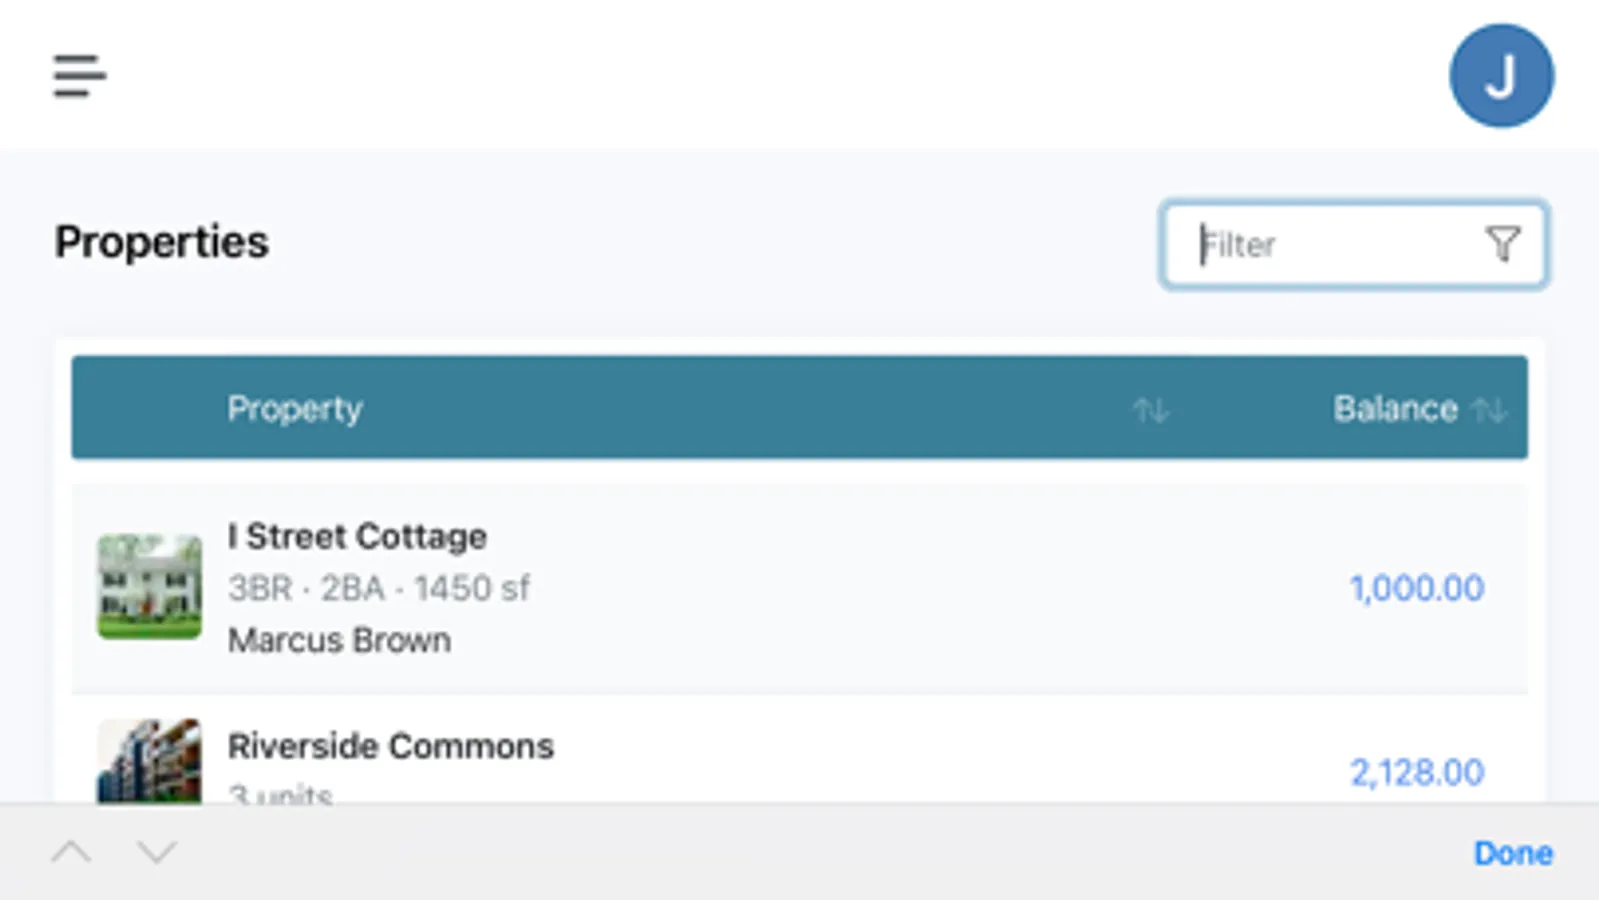1599x900 pixels.
Task: Jump to next field with down chevron
Action: [x=157, y=852]
